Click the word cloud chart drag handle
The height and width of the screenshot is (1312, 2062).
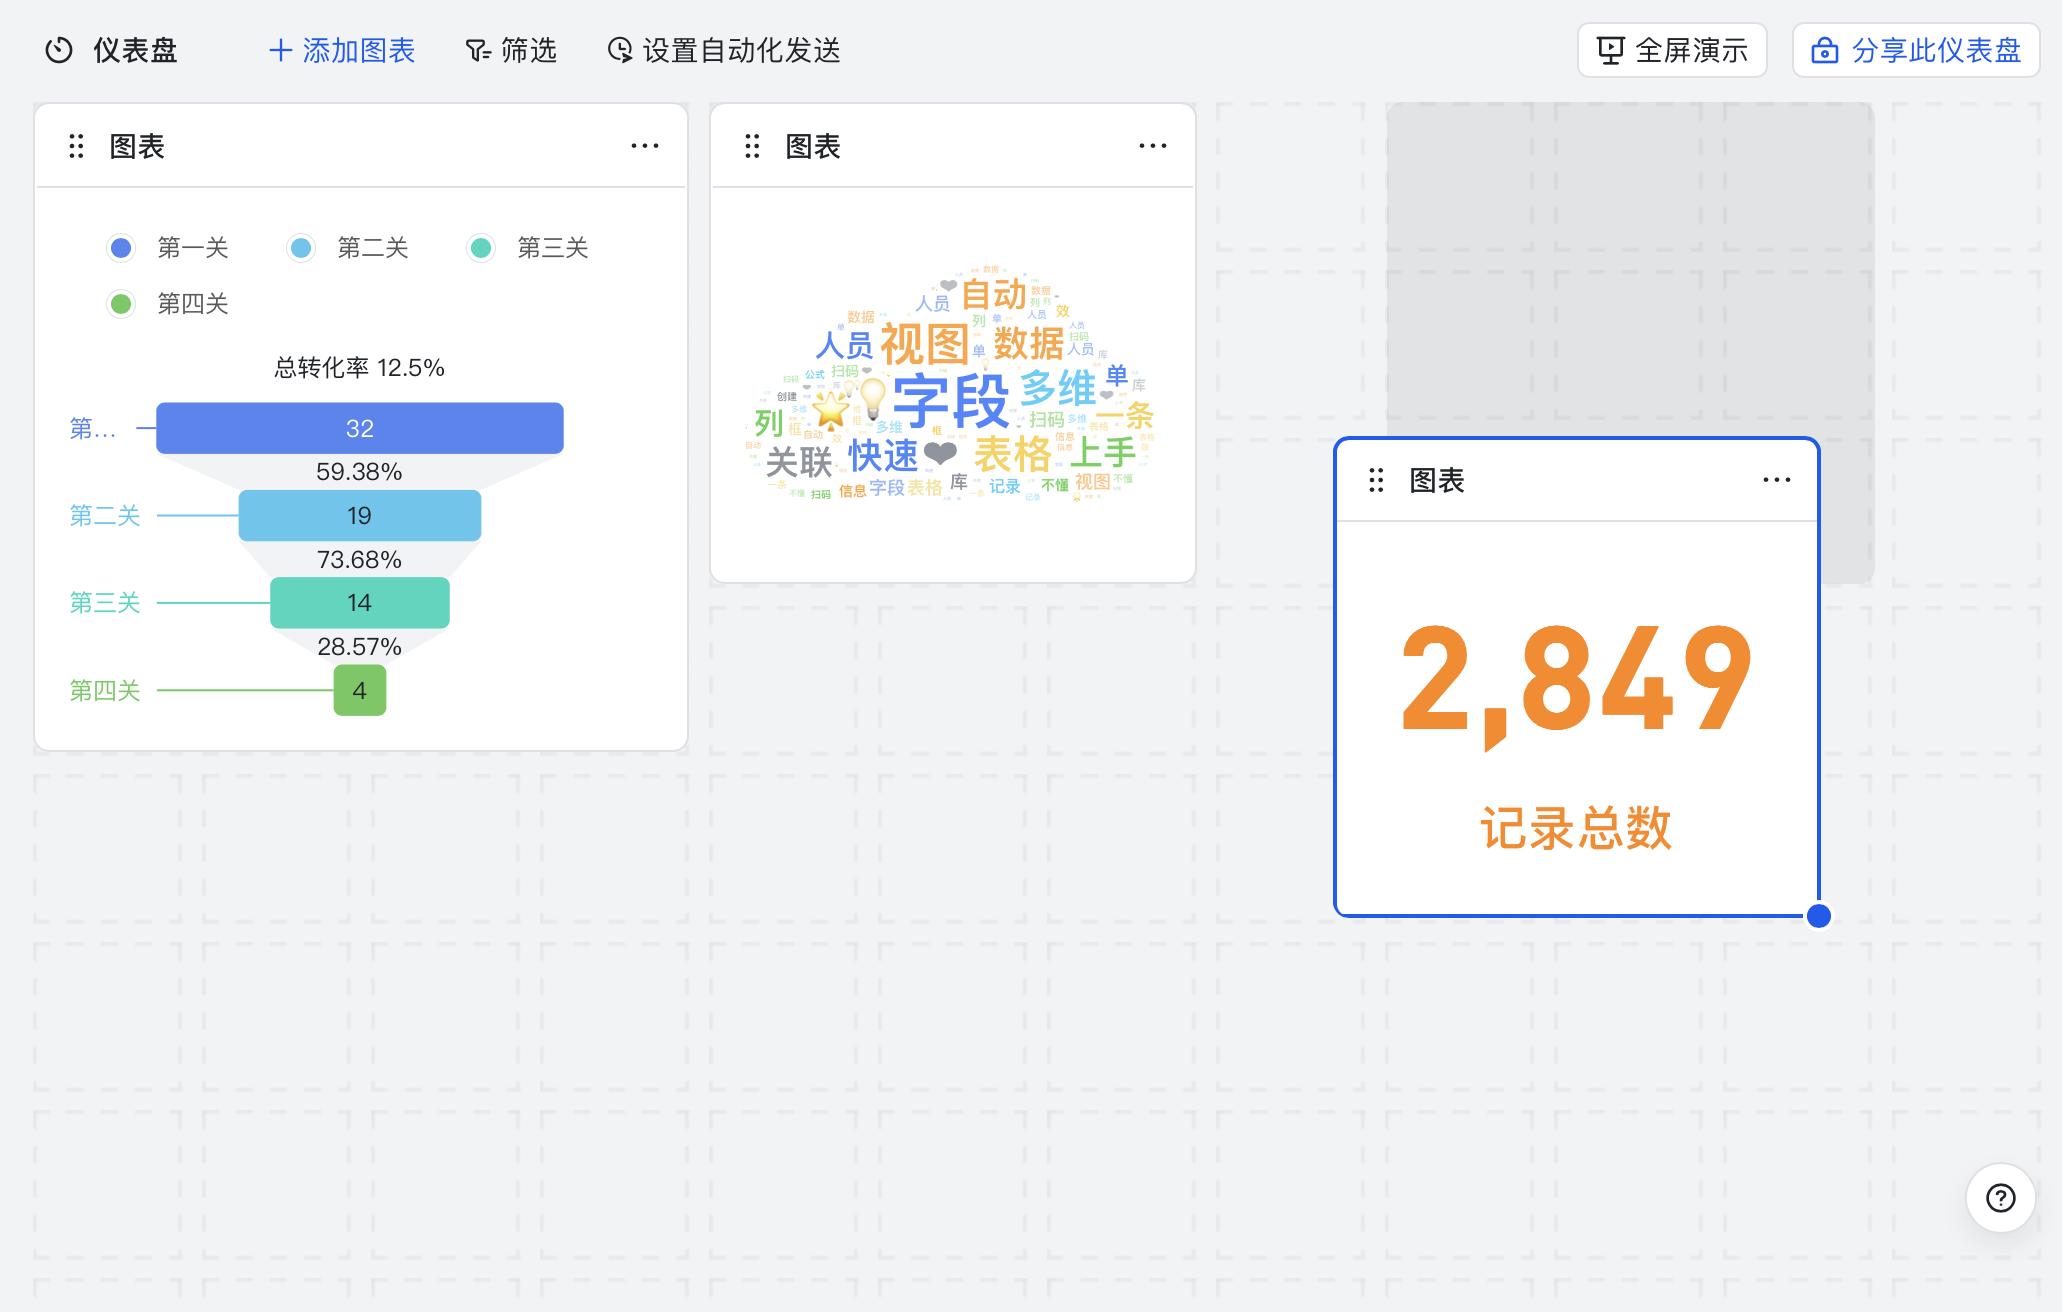pos(752,147)
